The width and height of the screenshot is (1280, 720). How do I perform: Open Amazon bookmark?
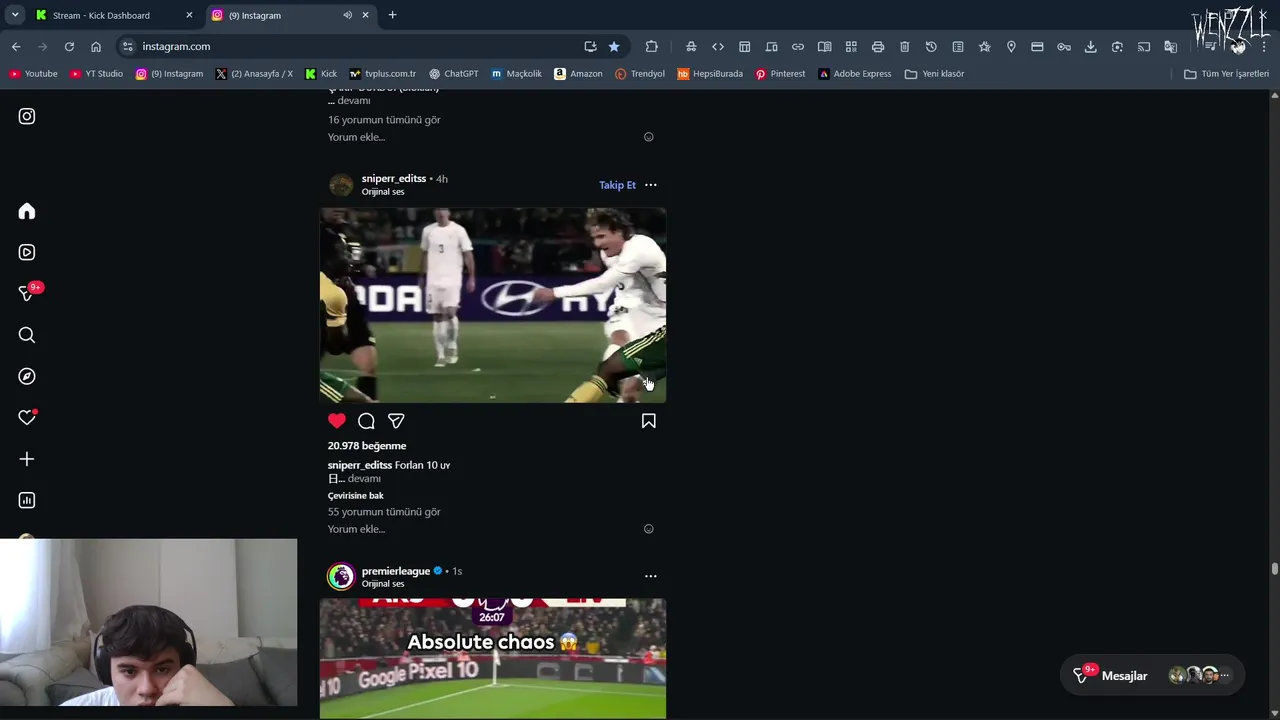(x=578, y=74)
